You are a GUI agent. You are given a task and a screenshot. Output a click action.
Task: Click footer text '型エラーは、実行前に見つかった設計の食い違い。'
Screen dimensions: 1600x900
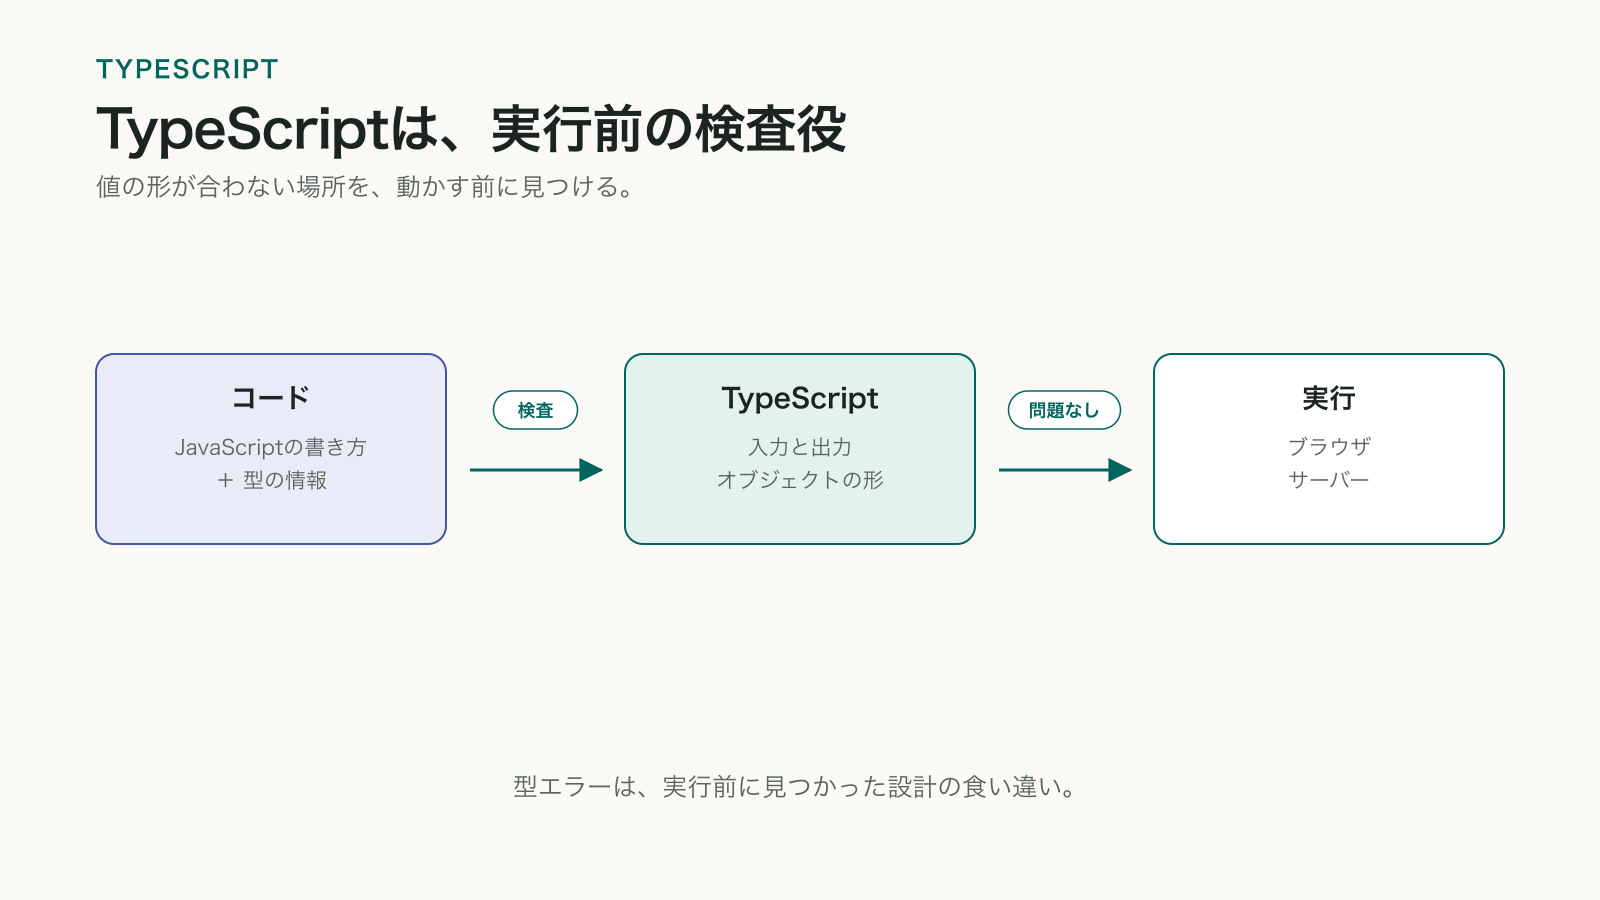click(x=796, y=787)
